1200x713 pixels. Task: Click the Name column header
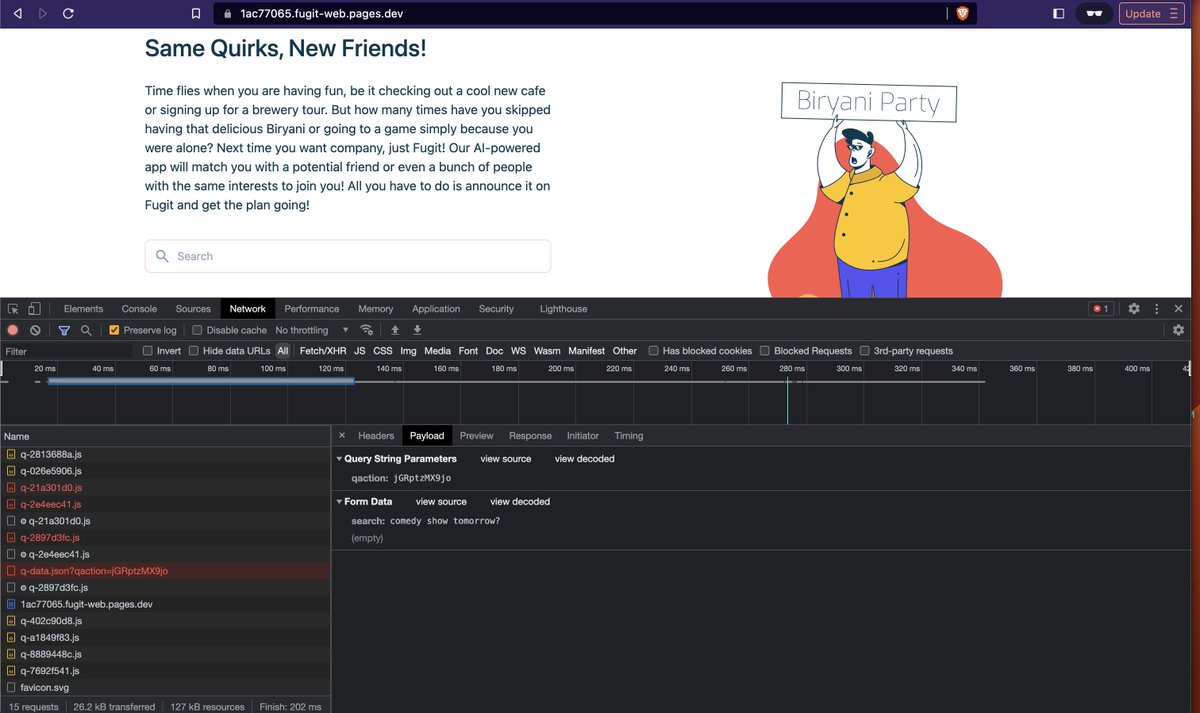165,436
